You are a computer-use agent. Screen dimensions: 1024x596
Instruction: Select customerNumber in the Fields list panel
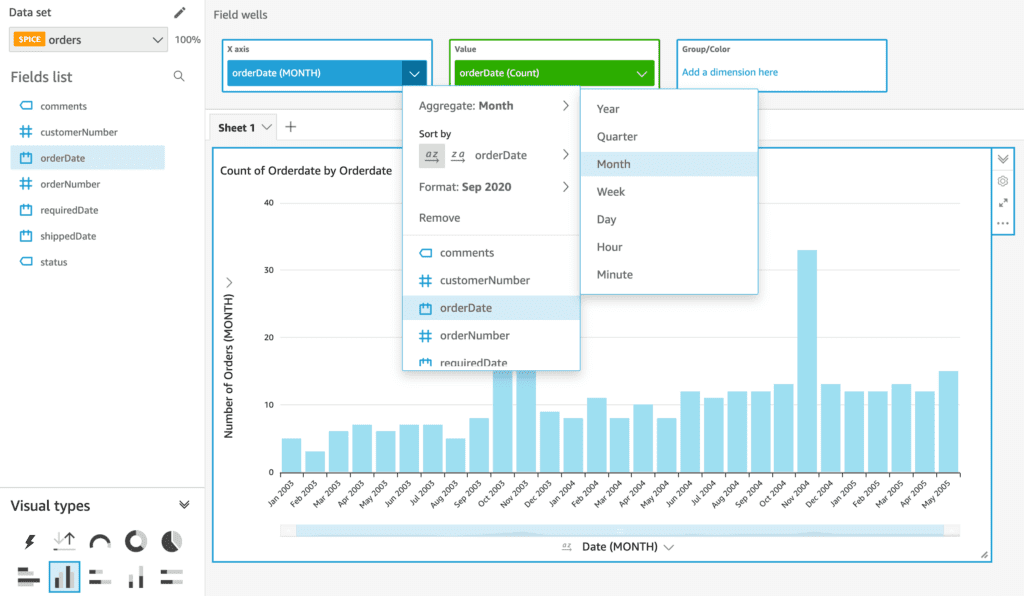coord(88,132)
